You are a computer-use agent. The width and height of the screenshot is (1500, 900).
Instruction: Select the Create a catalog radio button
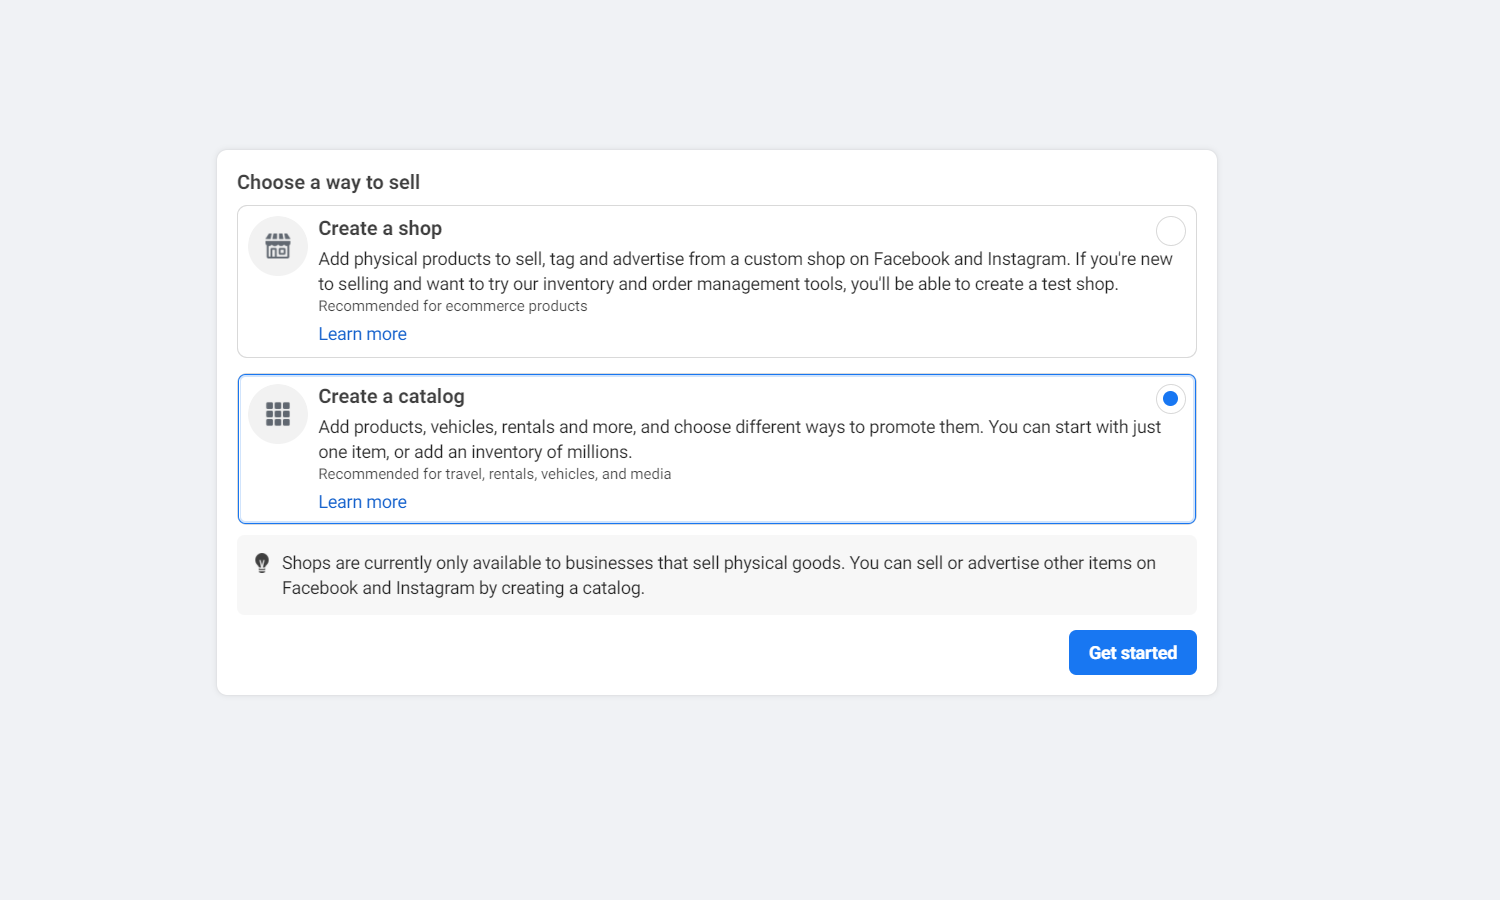click(1170, 399)
